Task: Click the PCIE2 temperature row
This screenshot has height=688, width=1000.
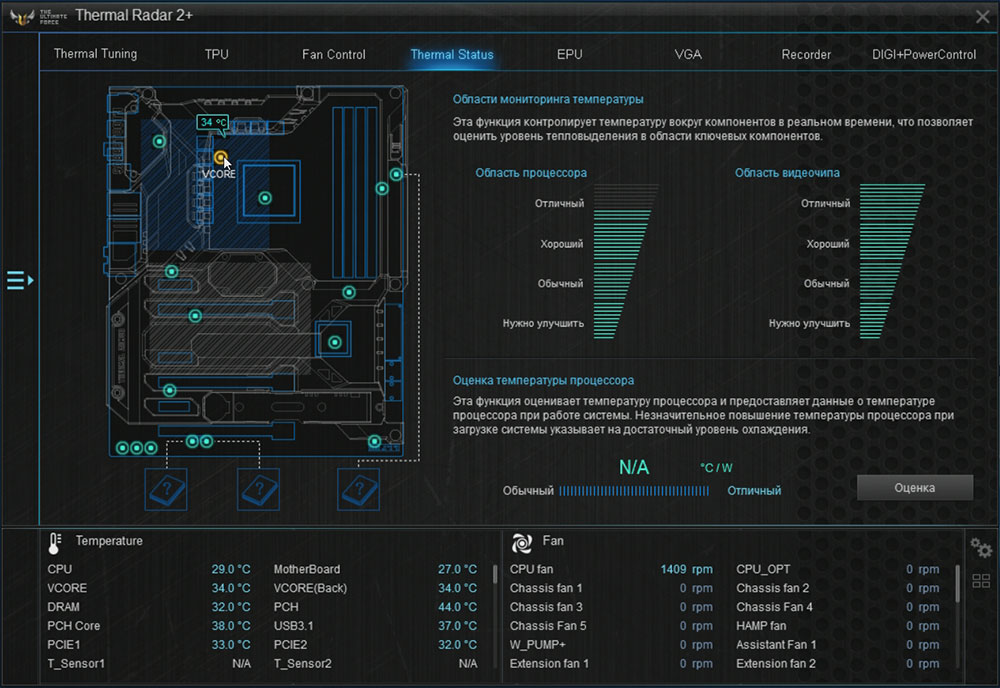Action: [375, 645]
